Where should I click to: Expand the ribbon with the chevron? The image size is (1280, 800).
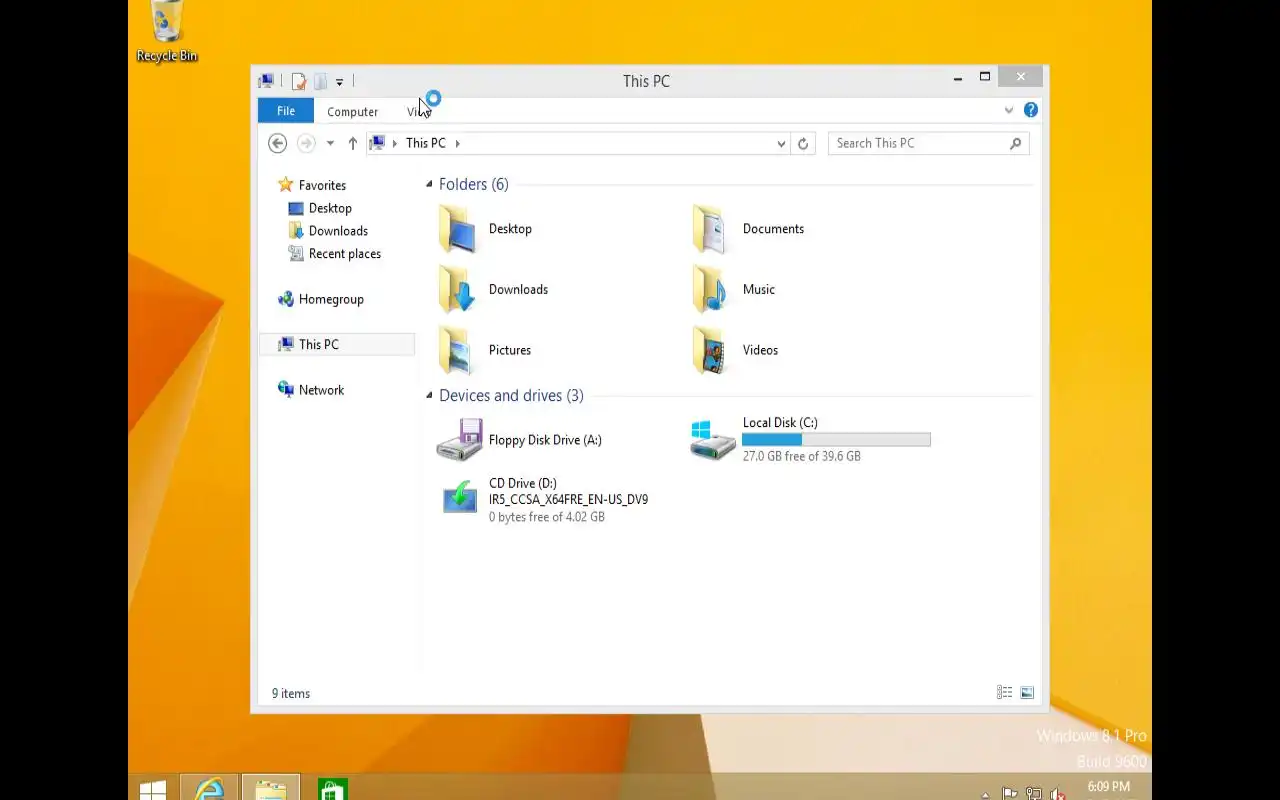[x=1009, y=111]
